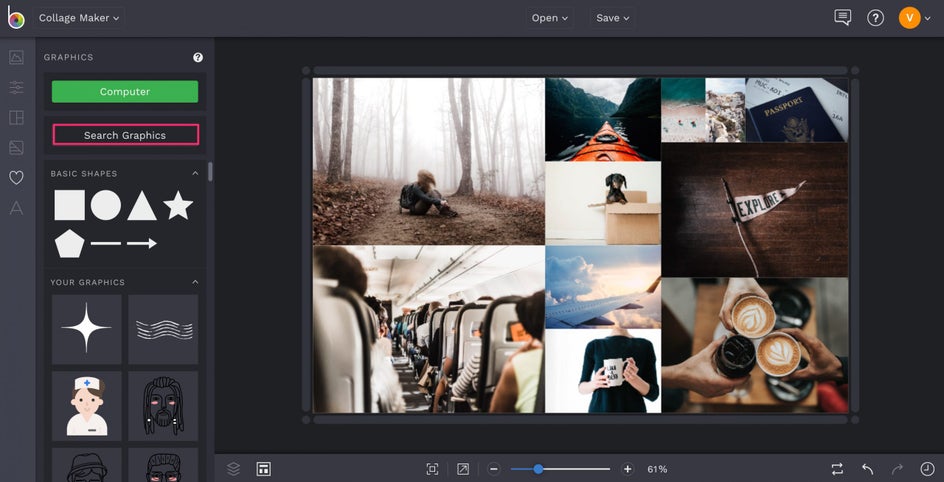Image resolution: width=944 pixels, height=482 pixels.
Task: Select the airplane wing clouds photo
Action: click(x=603, y=287)
